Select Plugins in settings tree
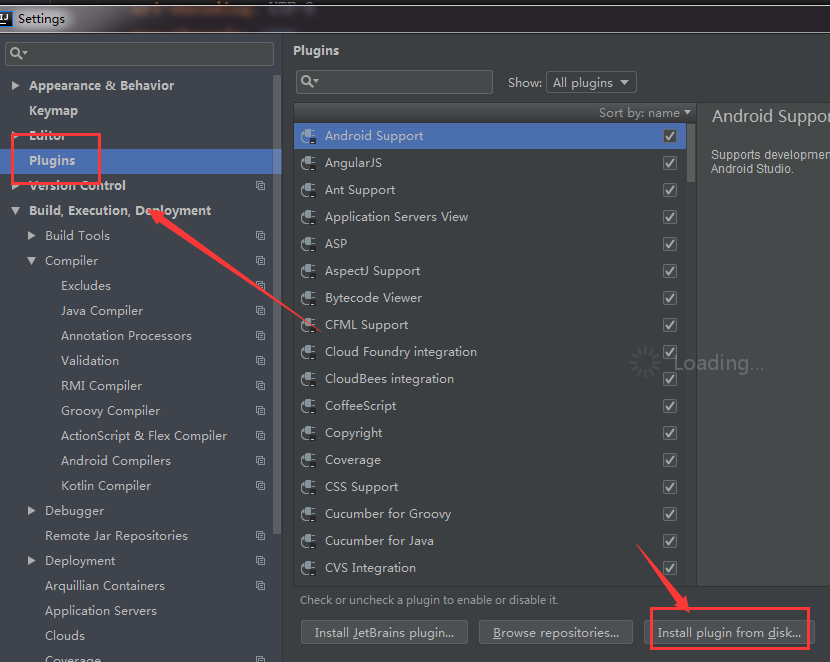Image resolution: width=830 pixels, height=662 pixels. point(52,161)
